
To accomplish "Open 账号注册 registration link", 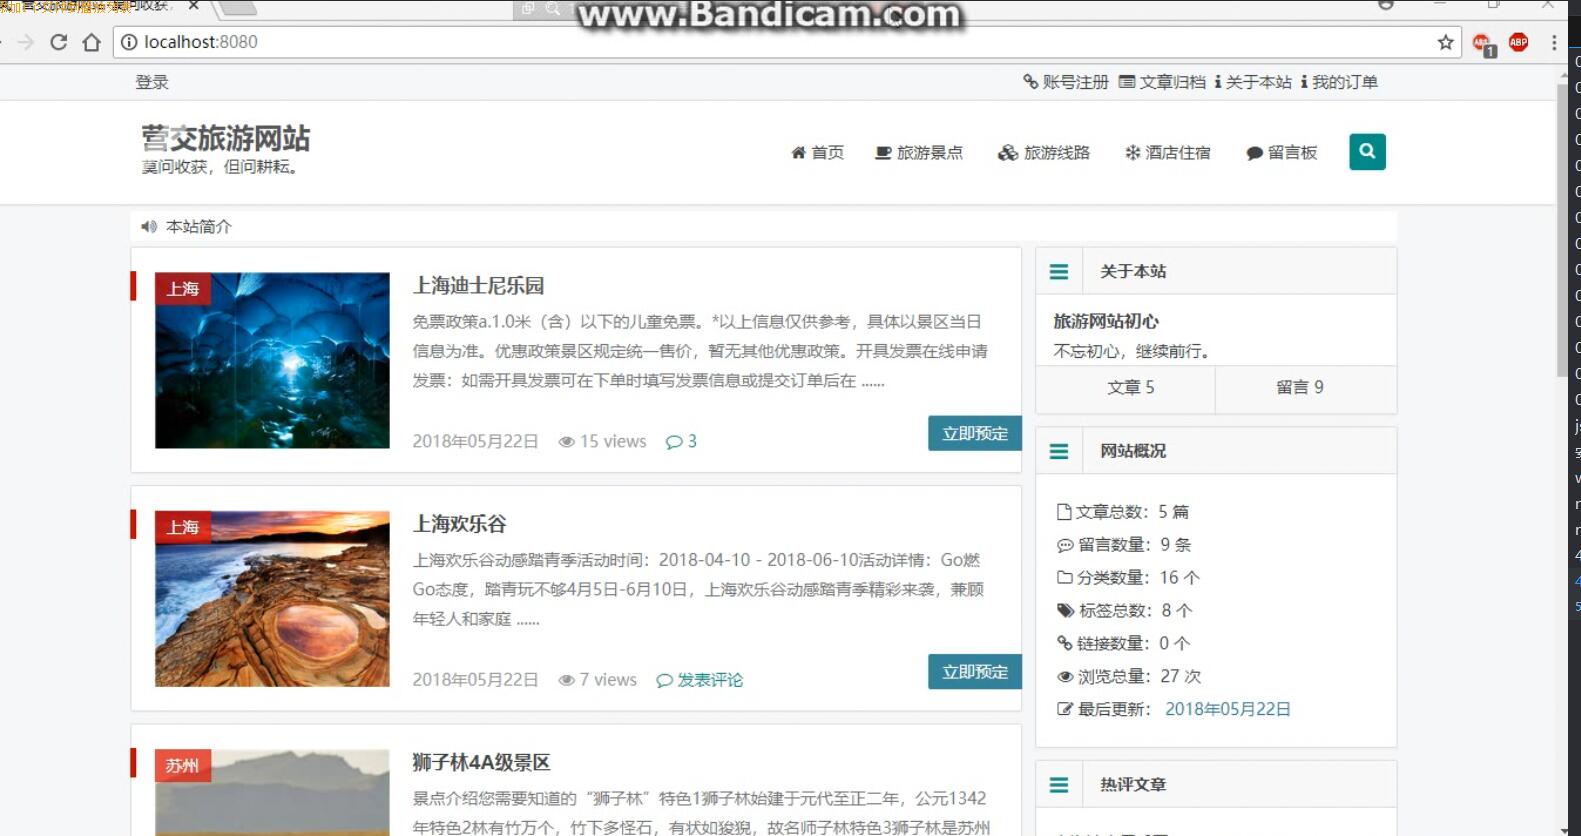I will (x=1066, y=82).
